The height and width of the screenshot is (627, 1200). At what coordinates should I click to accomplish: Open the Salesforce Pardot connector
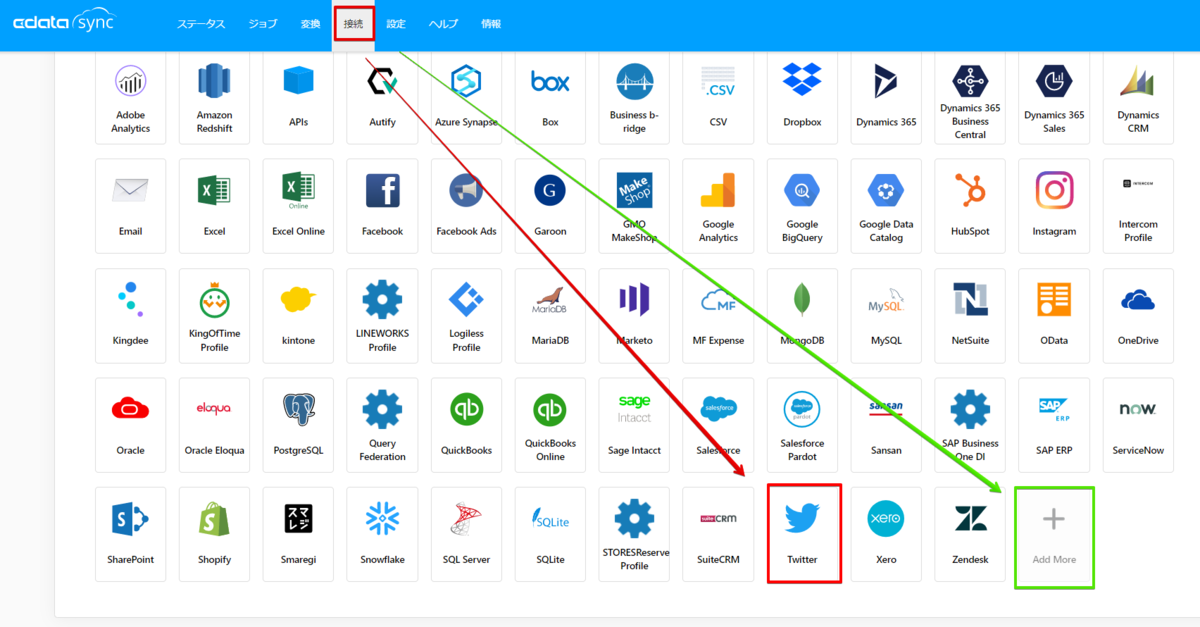(803, 425)
